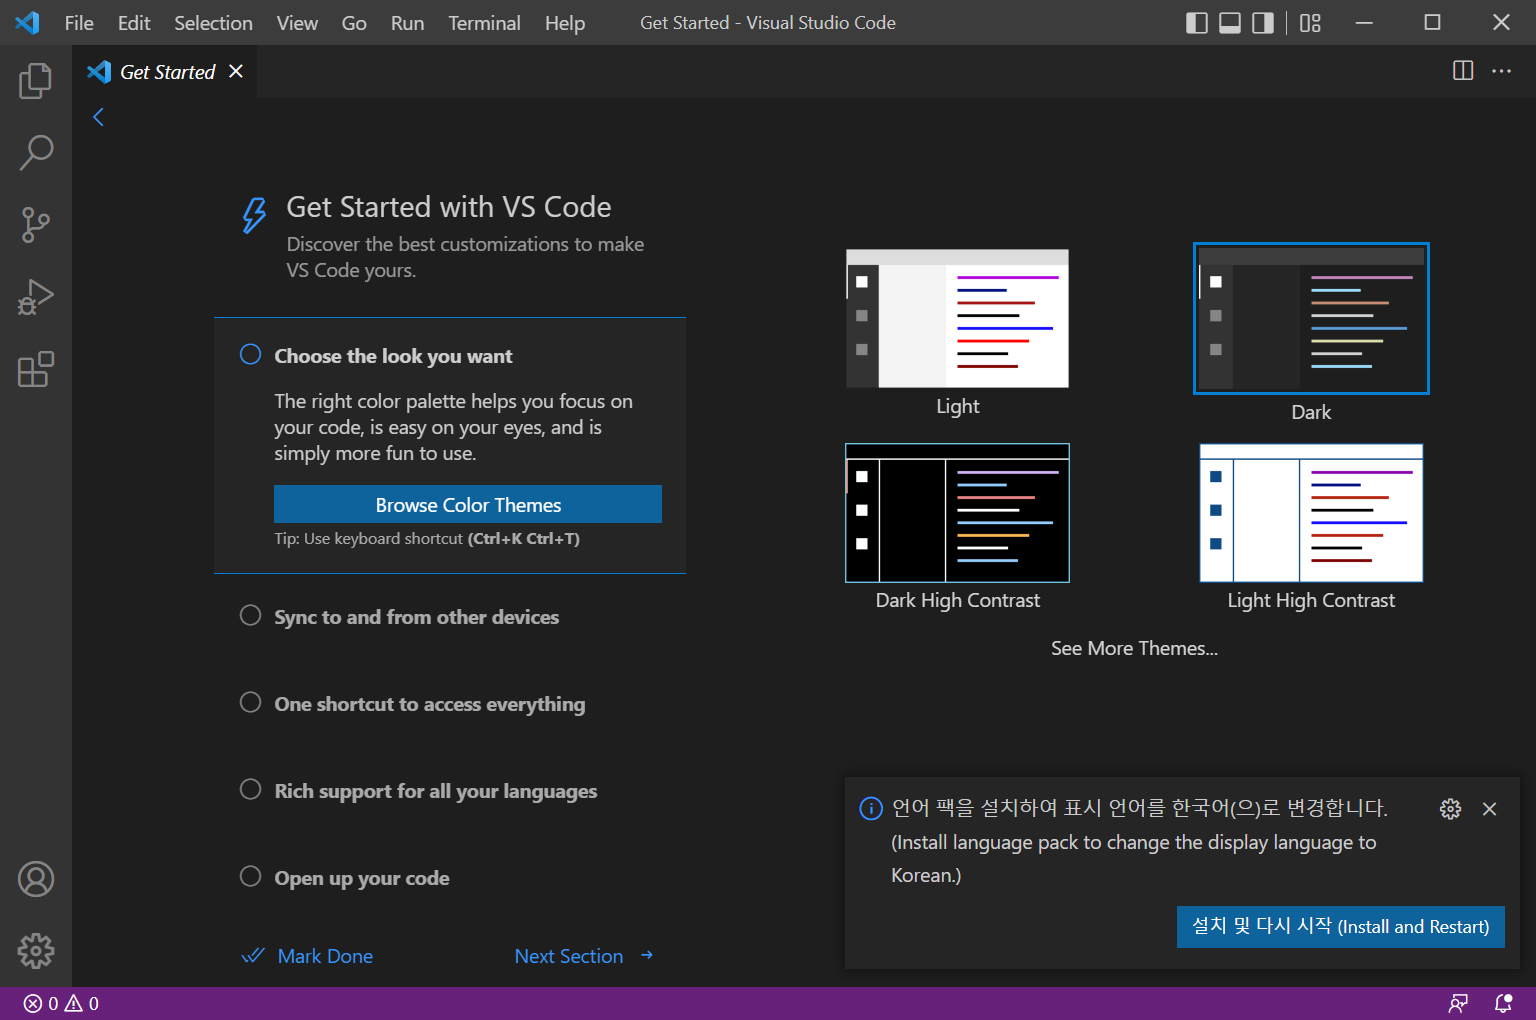The height and width of the screenshot is (1020, 1536).
Task: Check the 'Rich support for all your languages' circle
Action: pyautogui.click(x=250, y=789)
